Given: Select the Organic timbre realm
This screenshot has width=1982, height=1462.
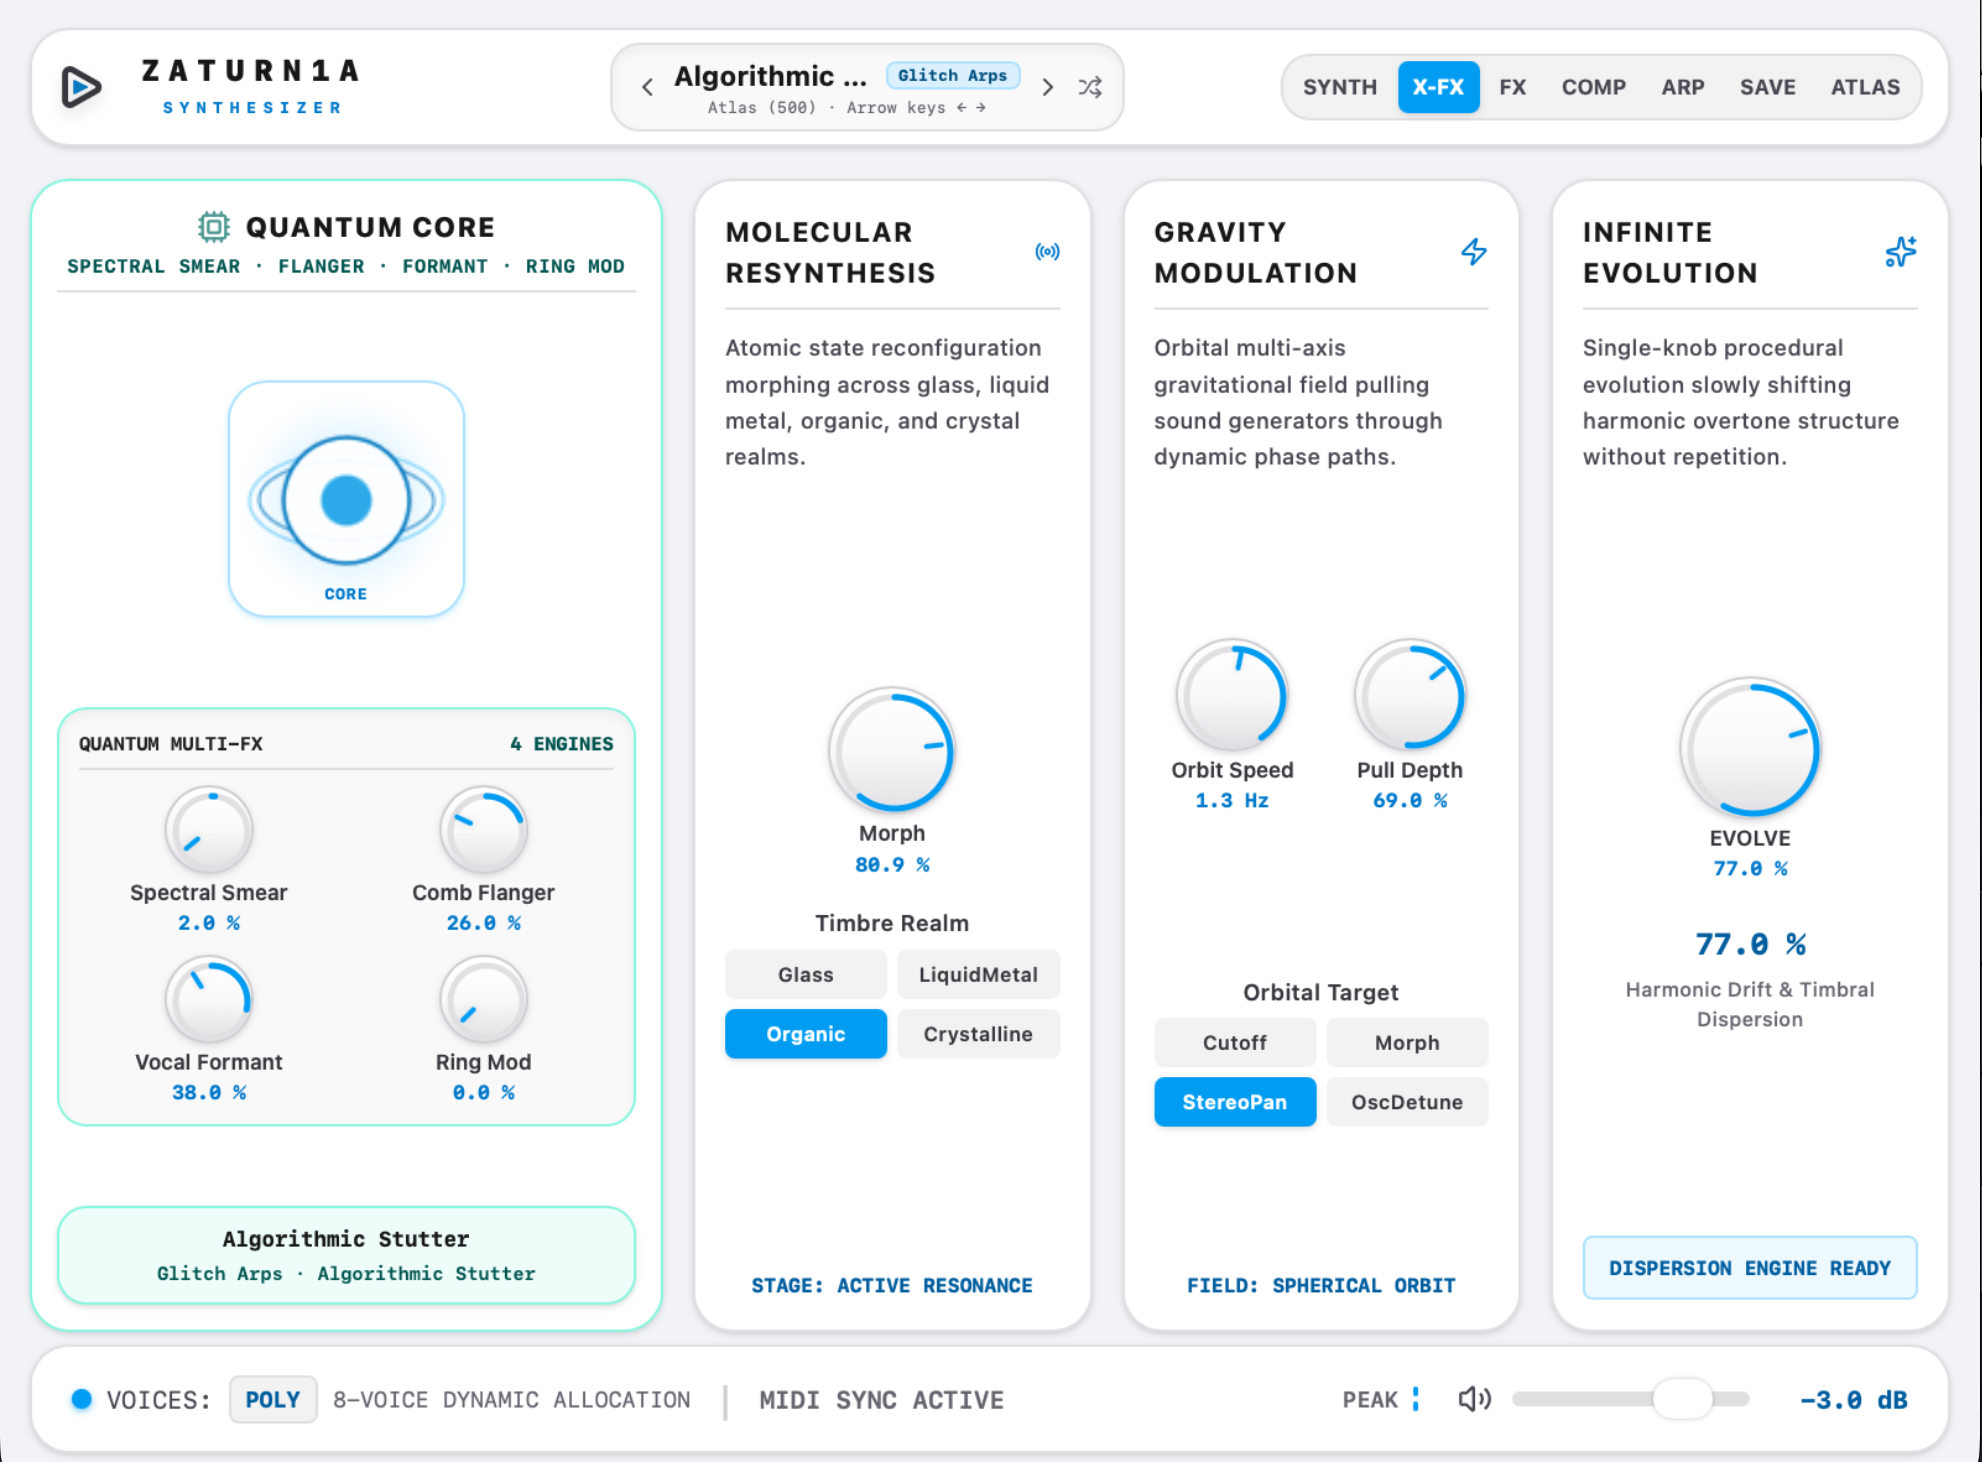Looking at the screenshot, I should (x=805, y=1034).
